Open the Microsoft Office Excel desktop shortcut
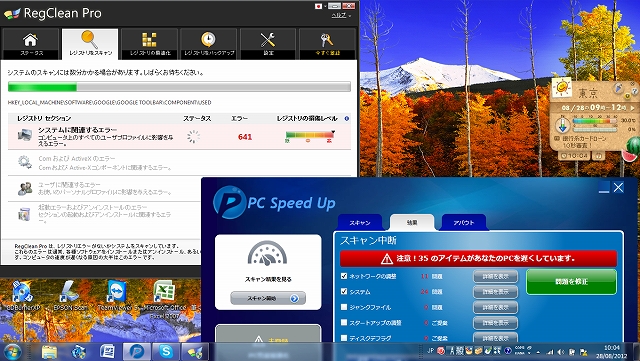This screenshot has width=640, height=361. (x=164, y=299)
